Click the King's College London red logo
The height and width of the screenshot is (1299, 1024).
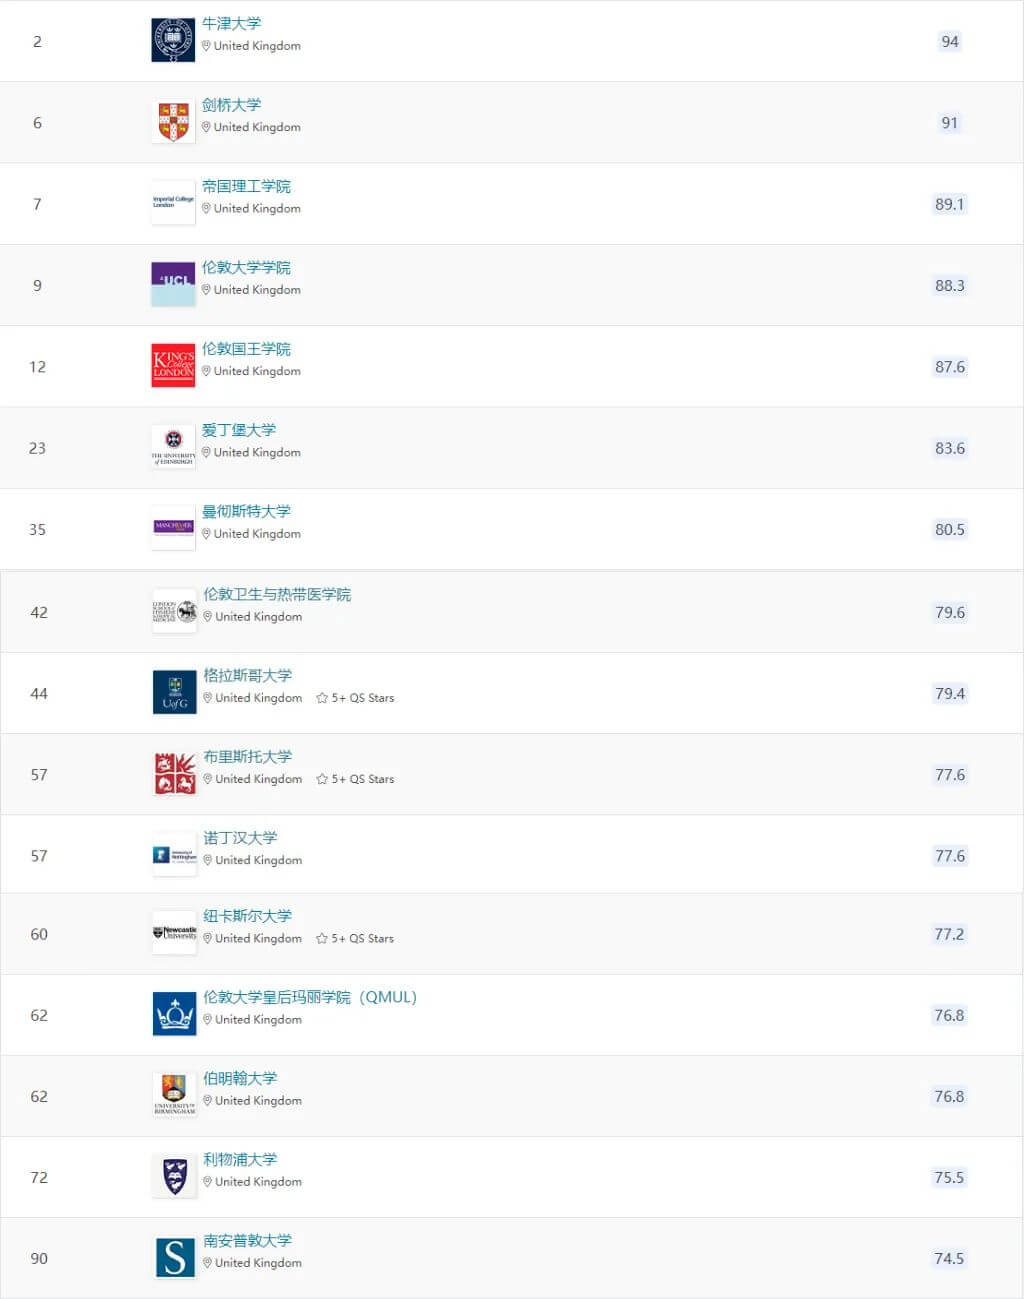(173, 366)
